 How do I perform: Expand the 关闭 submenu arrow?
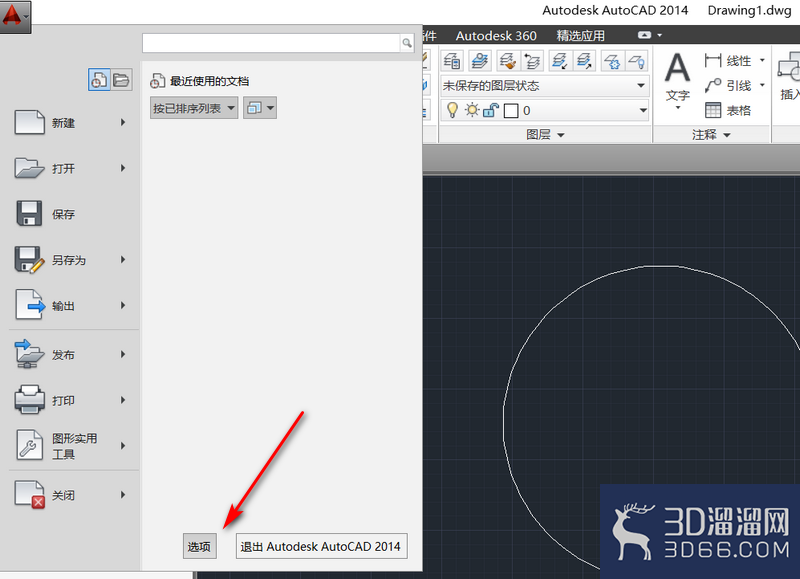pos(123,494)
